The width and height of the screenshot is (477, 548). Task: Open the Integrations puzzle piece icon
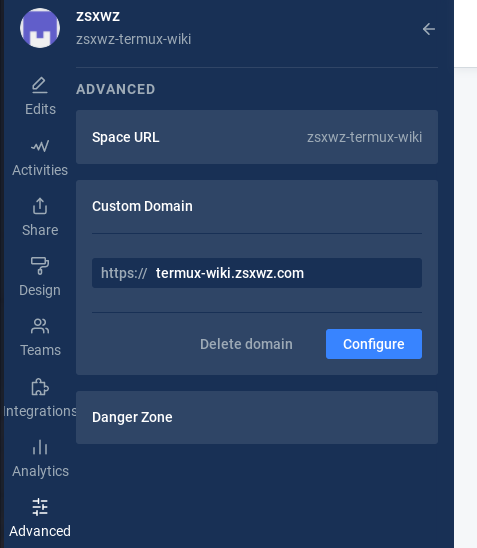point(40,387)
